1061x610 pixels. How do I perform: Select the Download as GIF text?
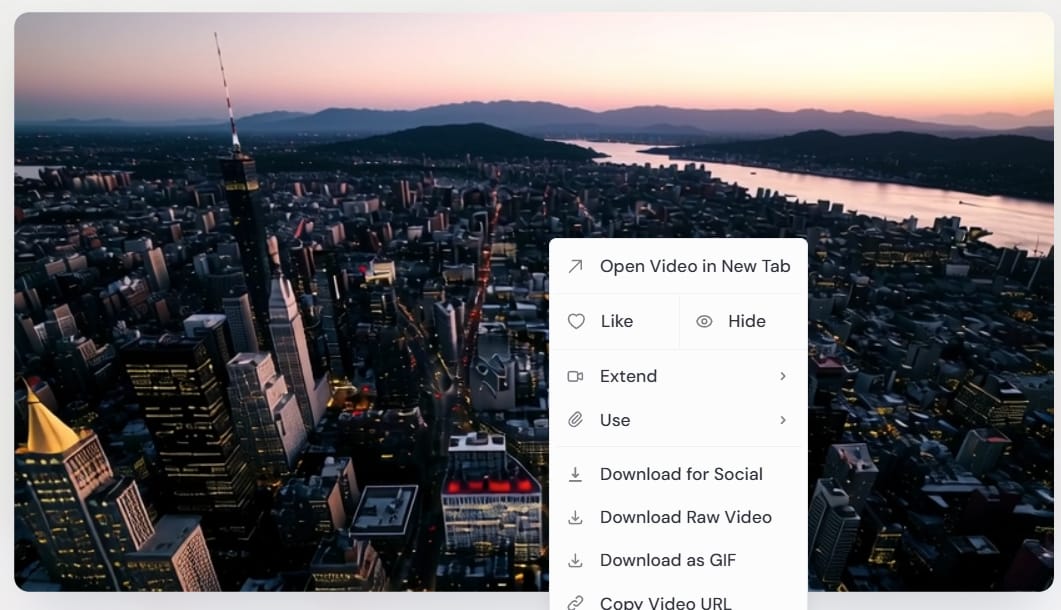[667, 560]
